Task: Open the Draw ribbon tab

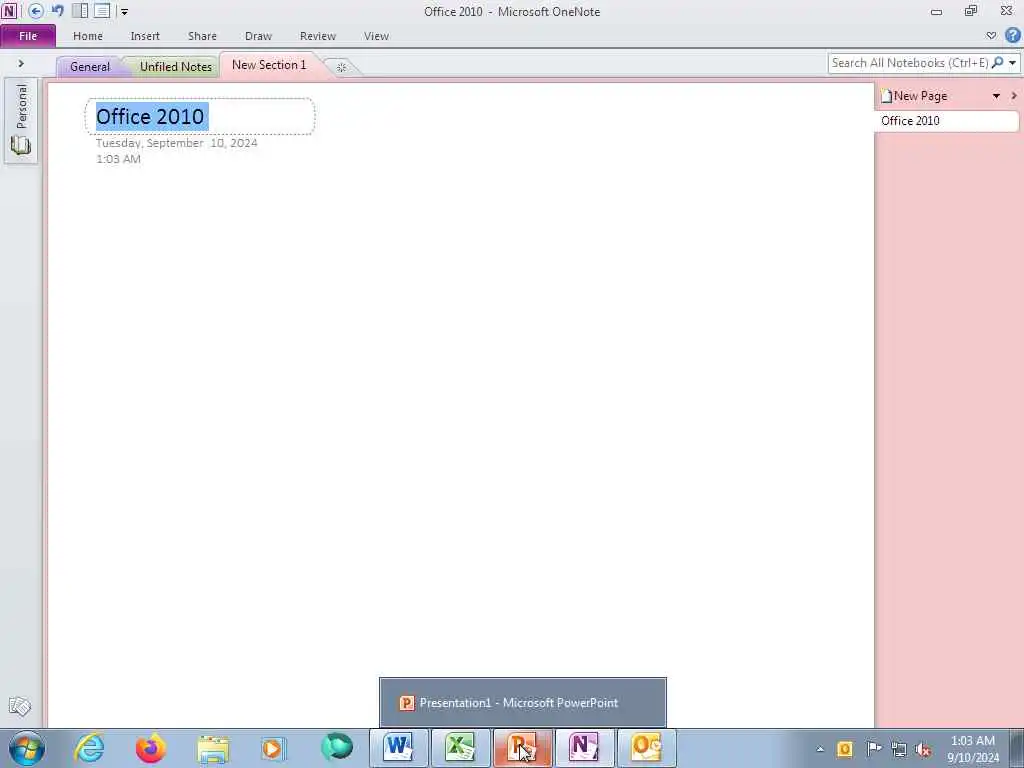Action: 258,36
